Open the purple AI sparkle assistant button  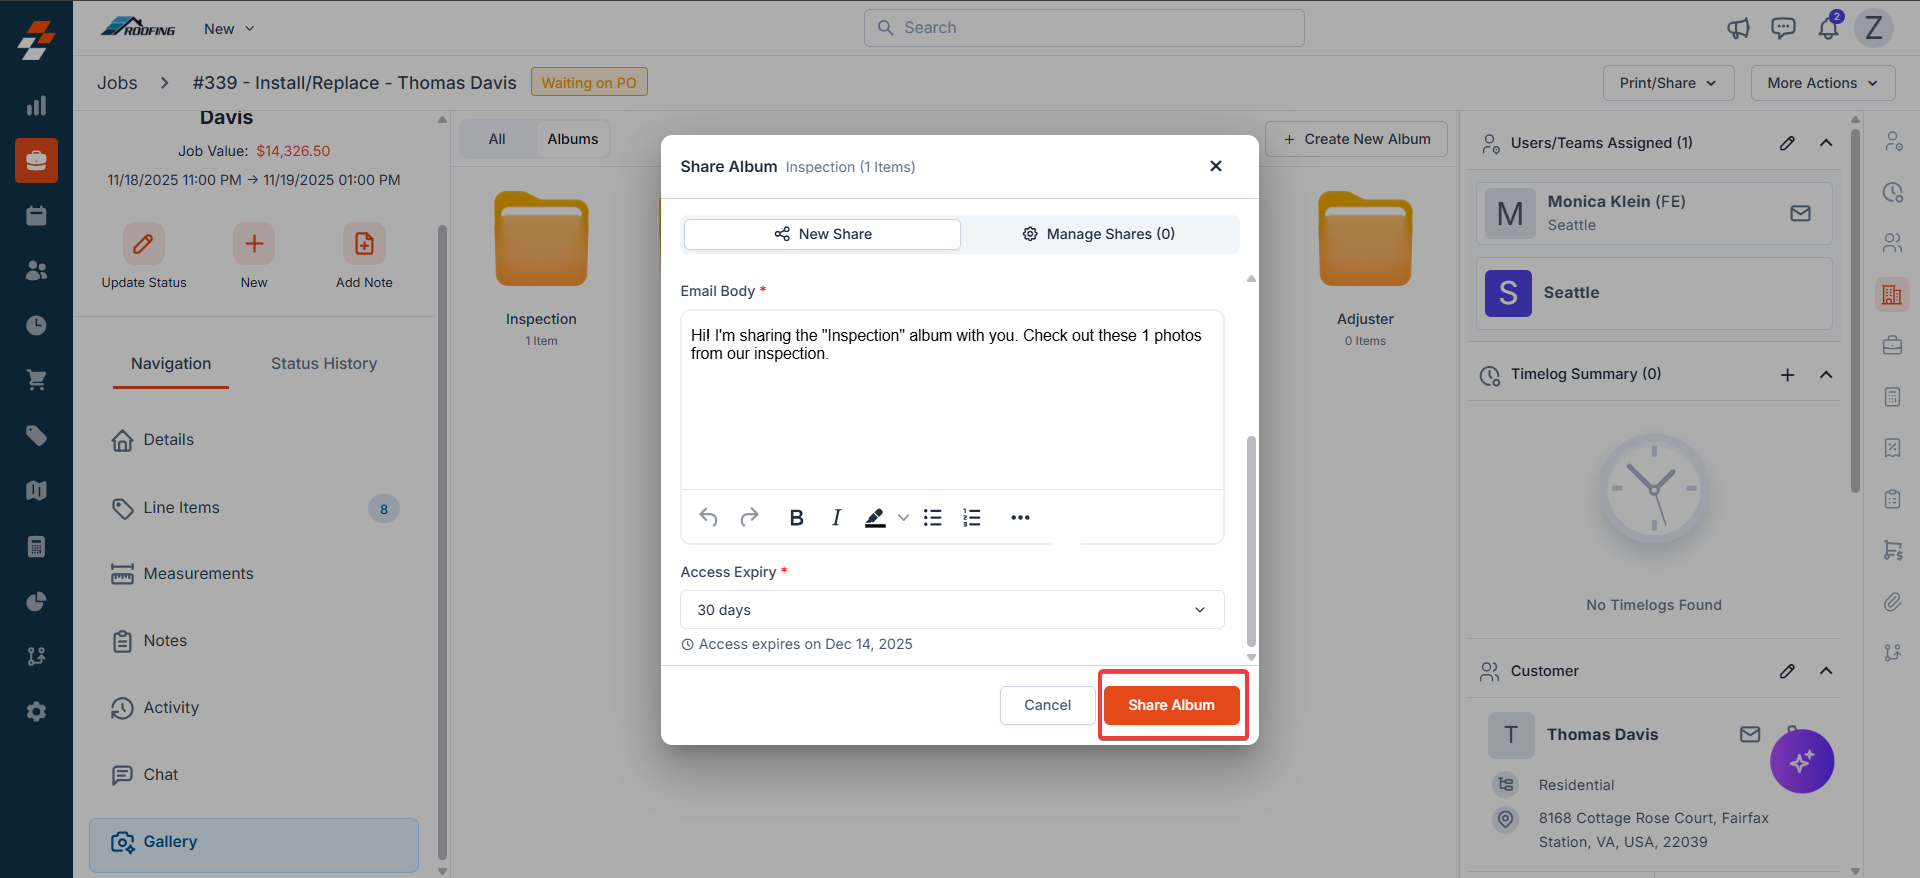pyautogui.click(x=1802, y=761)
